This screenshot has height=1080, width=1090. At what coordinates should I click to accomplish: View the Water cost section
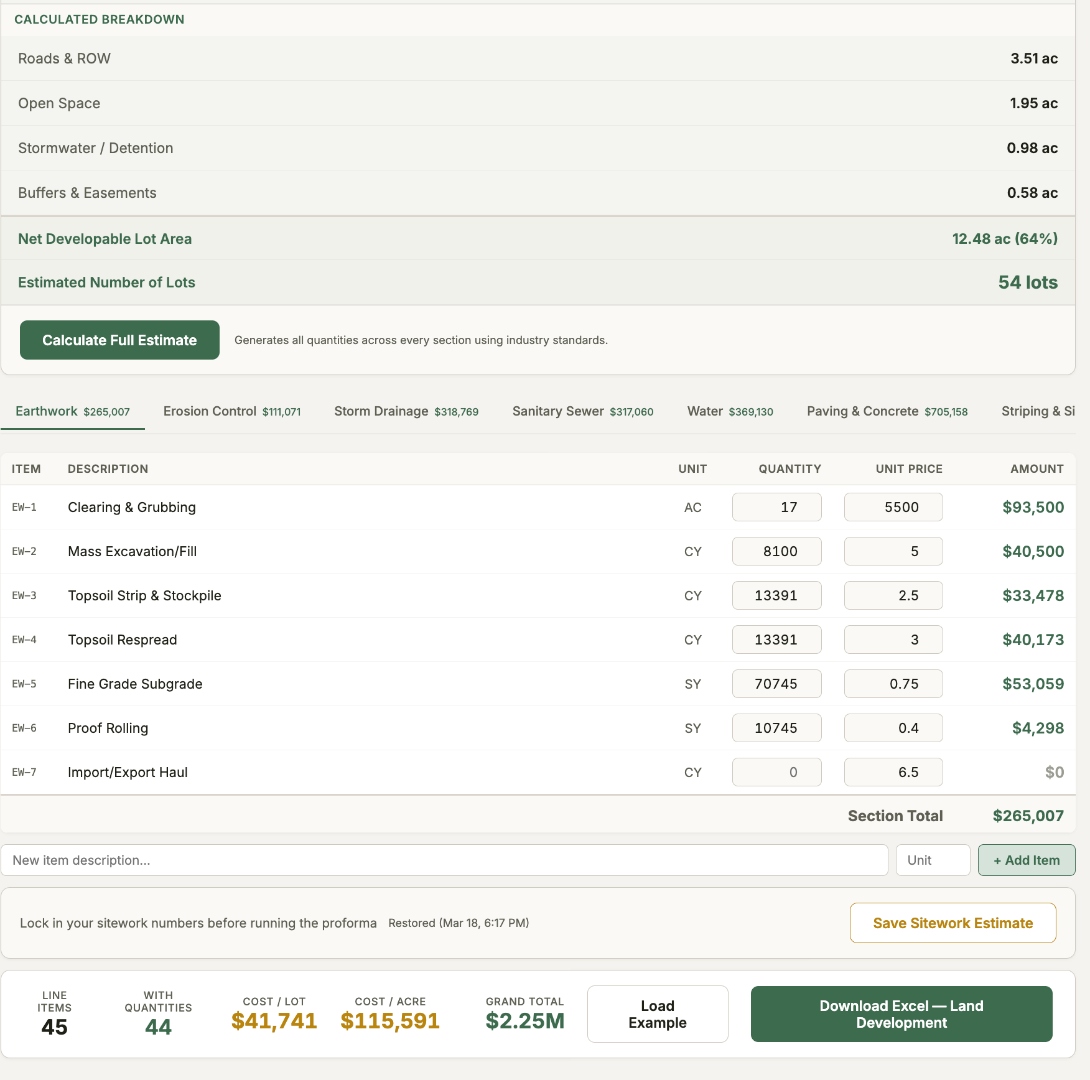pyautogui.click(x=730, y=410)
